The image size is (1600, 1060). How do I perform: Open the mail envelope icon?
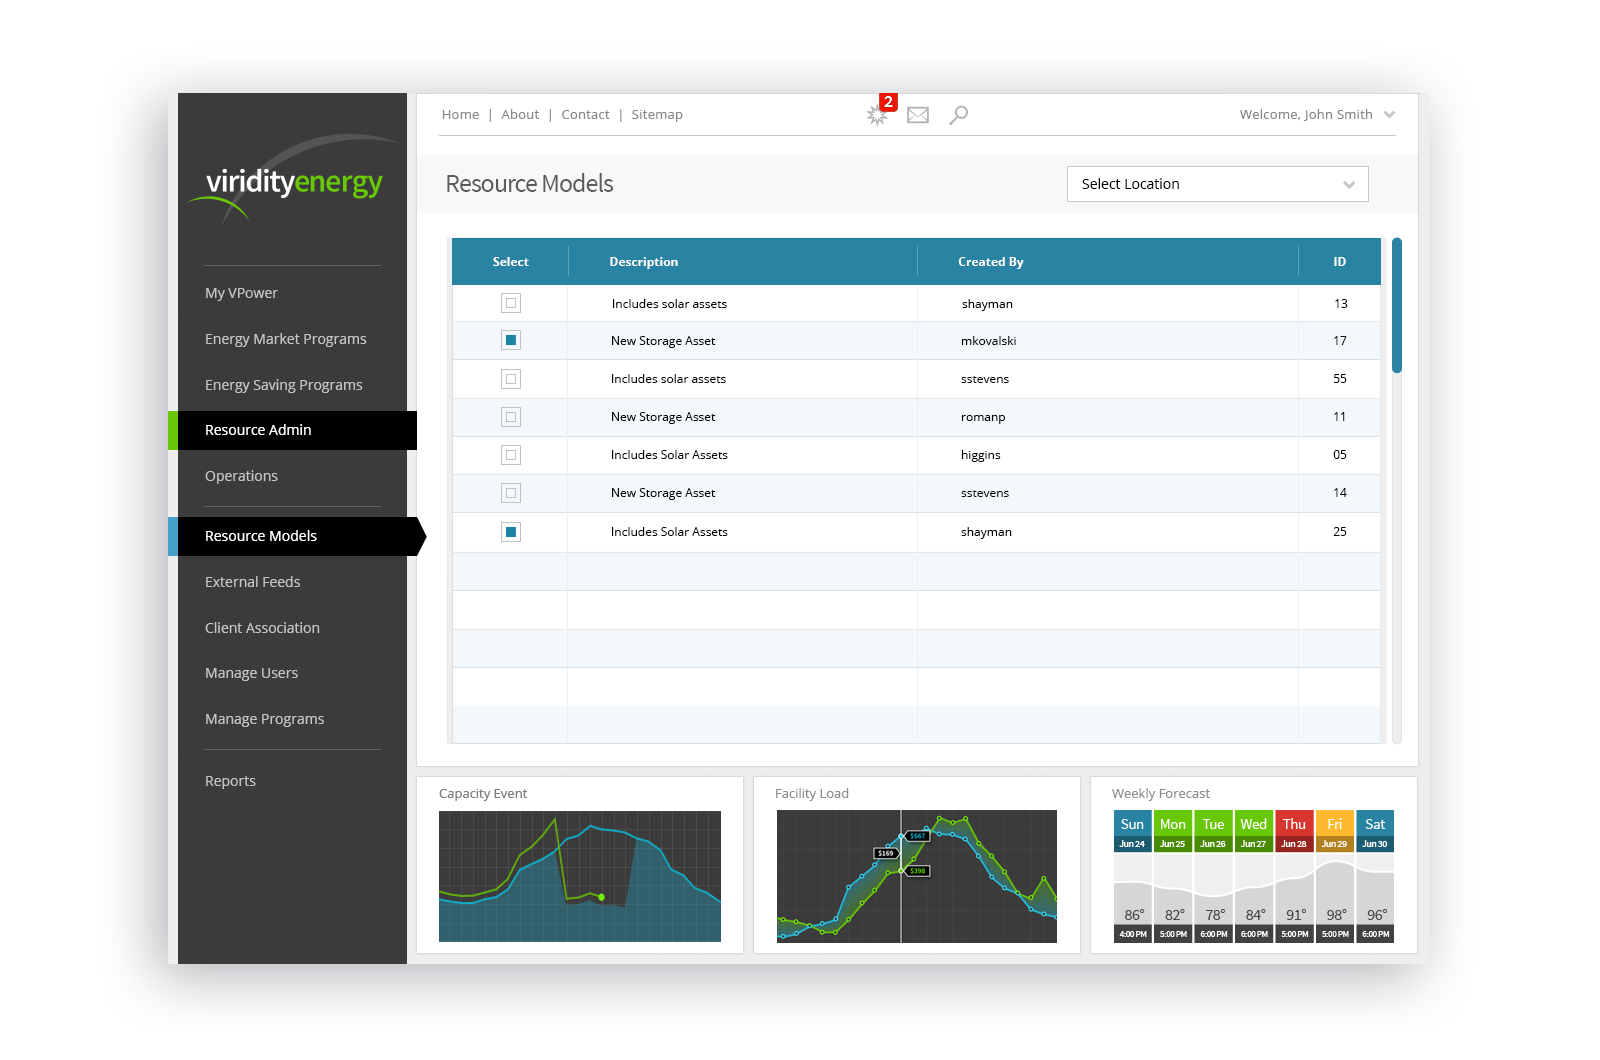(918, 115)
